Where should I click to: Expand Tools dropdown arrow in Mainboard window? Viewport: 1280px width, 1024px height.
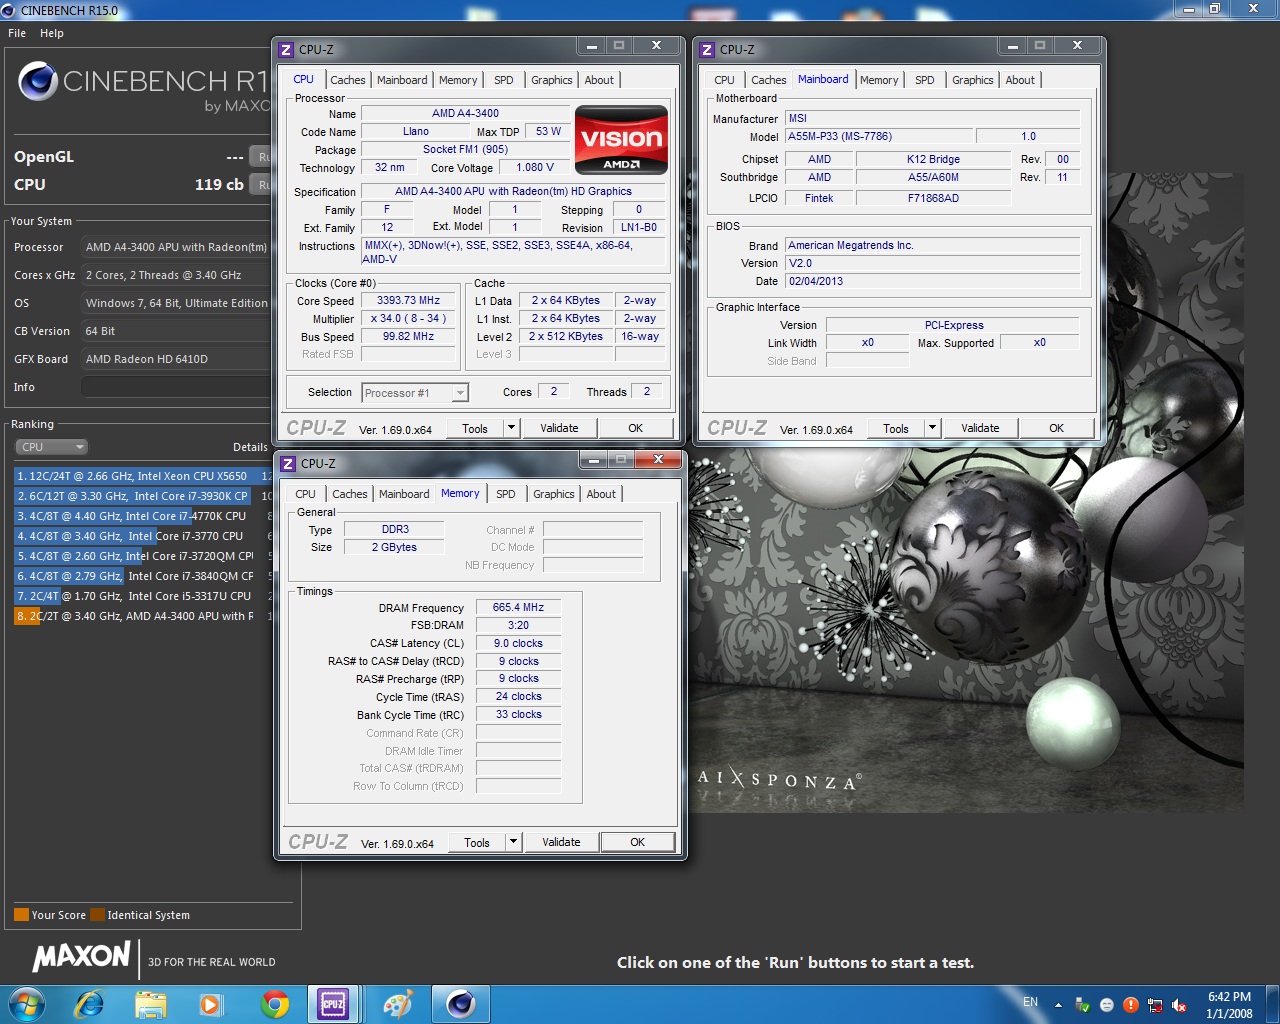pyautogui.click(x=932, y=428)
